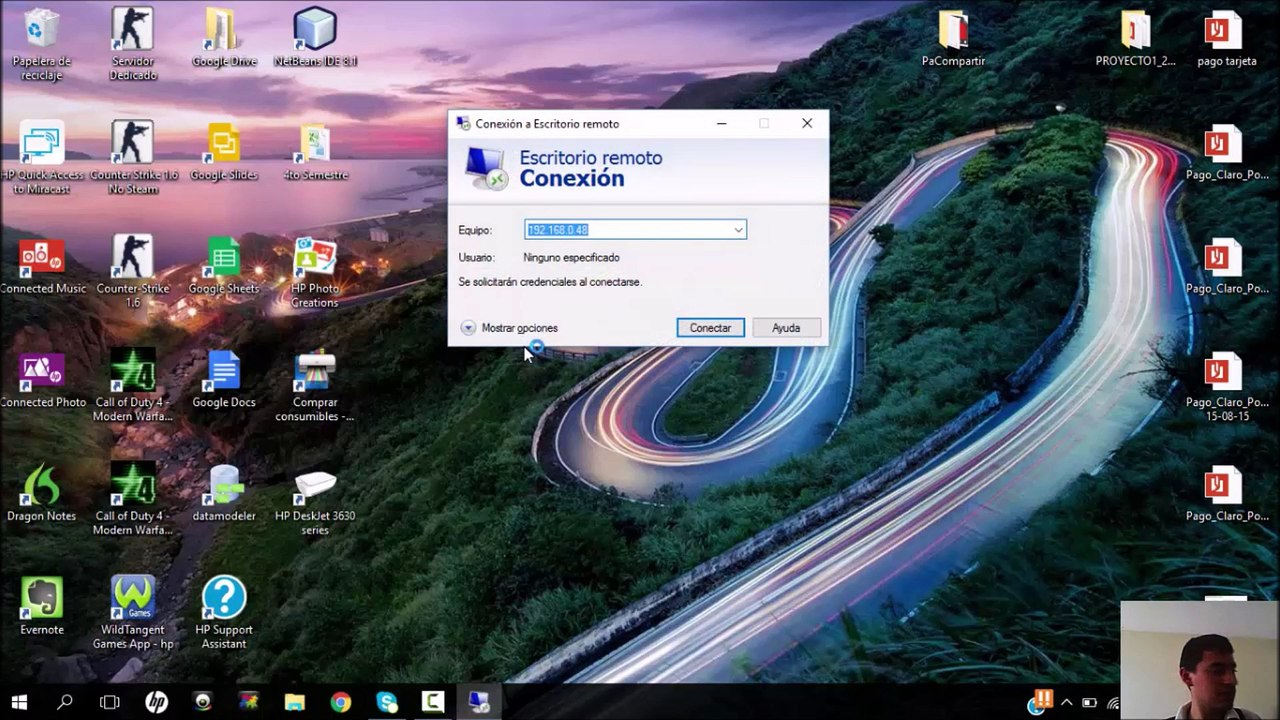1280x720 pixels.
Task: Select the NetBeans IDE 8.1 icon
Action: click(x=315, y=38)
